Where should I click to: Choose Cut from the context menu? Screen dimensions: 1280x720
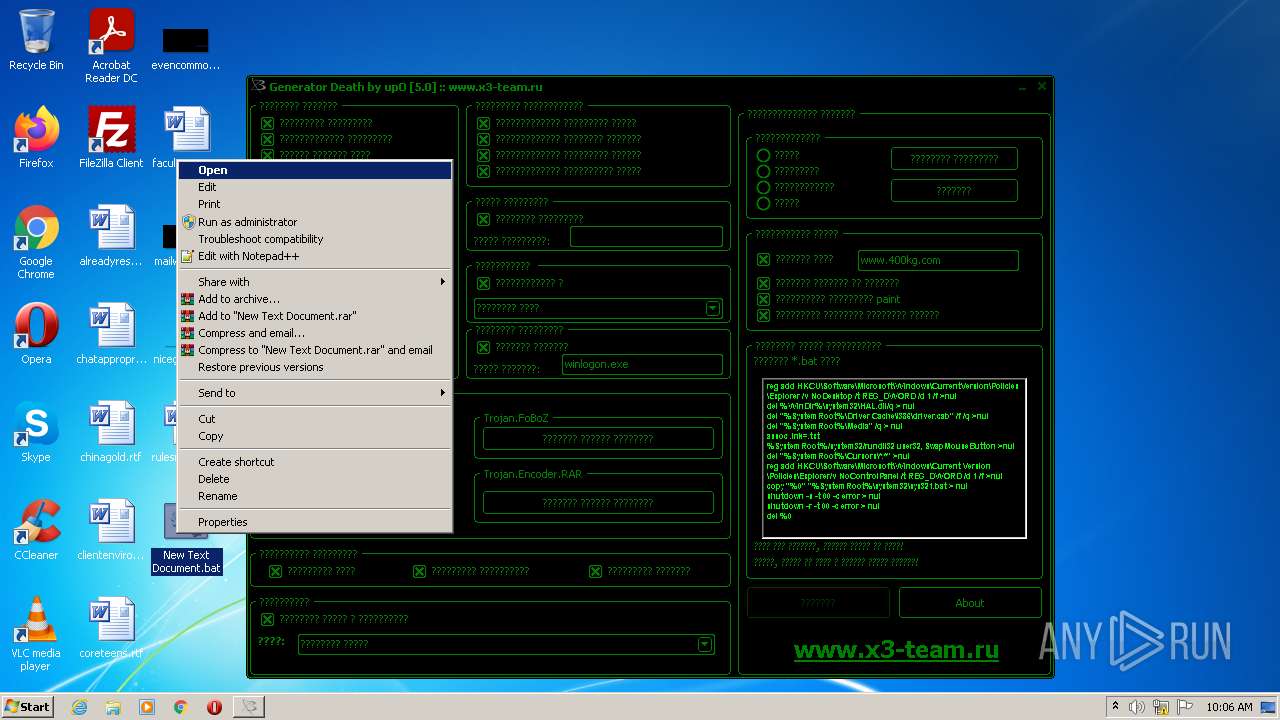315,419
